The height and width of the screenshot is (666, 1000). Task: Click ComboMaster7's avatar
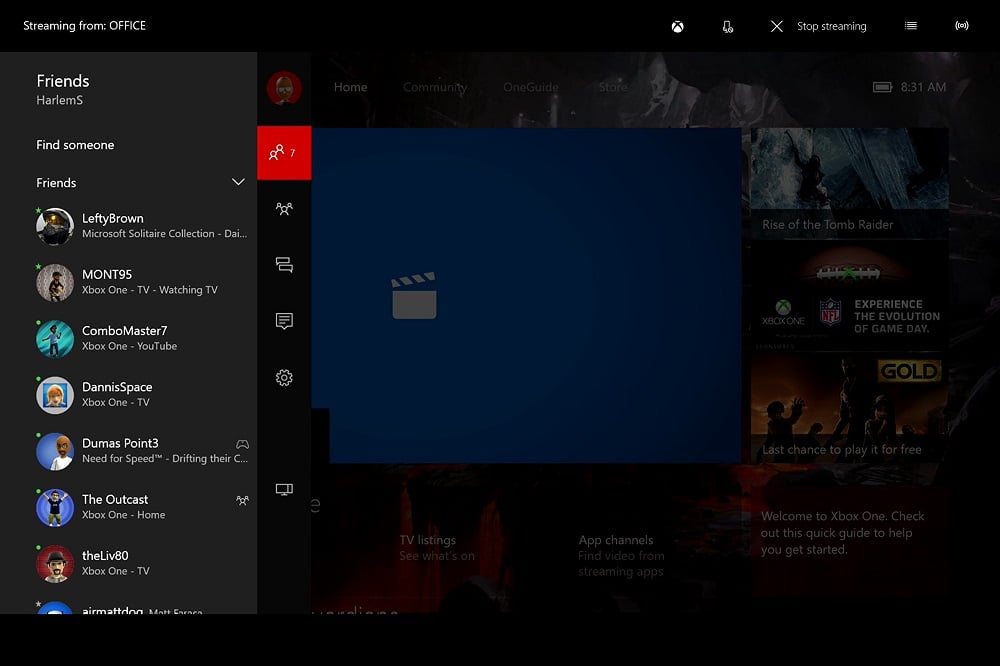(x=55, y=339)
